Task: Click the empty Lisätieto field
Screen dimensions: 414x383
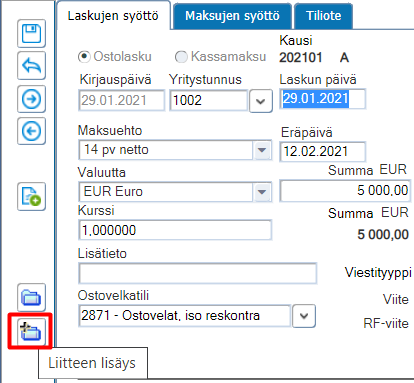Action: pos(197,273)
